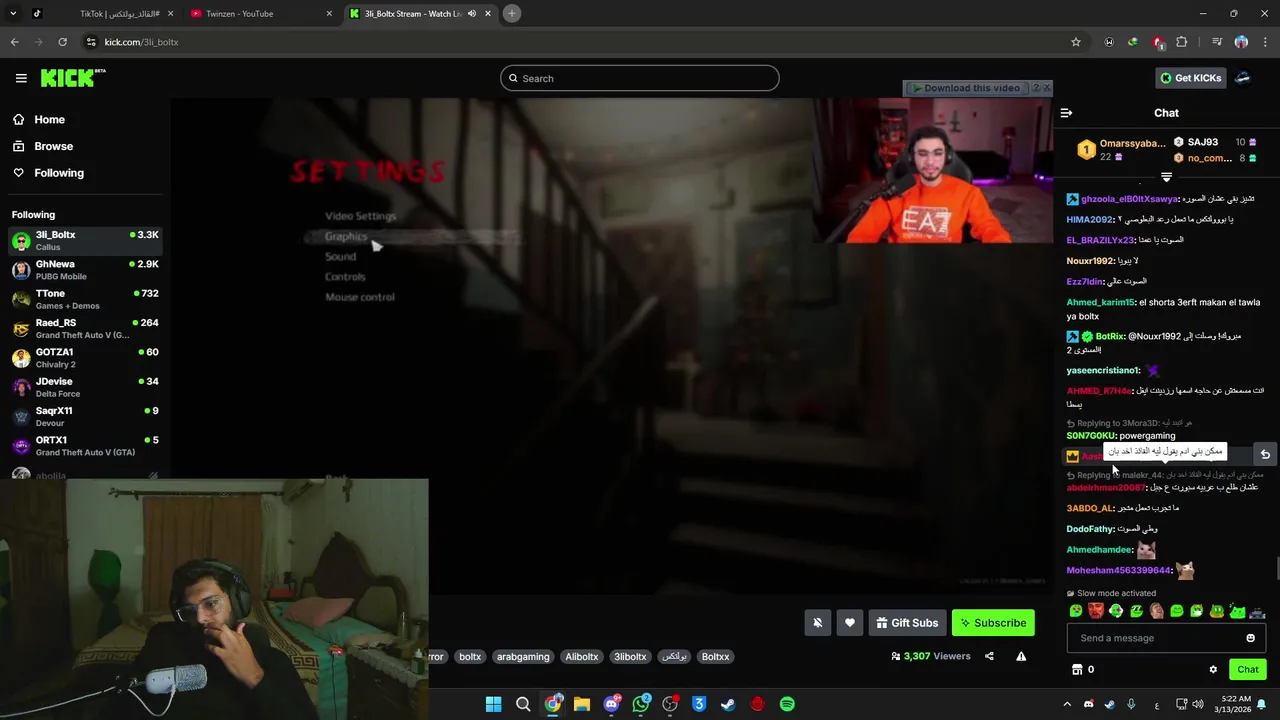Click the Aliboltx tag
Image resolution: width=1280 pixels, height=720 pixels.
(x=582, y=657)
